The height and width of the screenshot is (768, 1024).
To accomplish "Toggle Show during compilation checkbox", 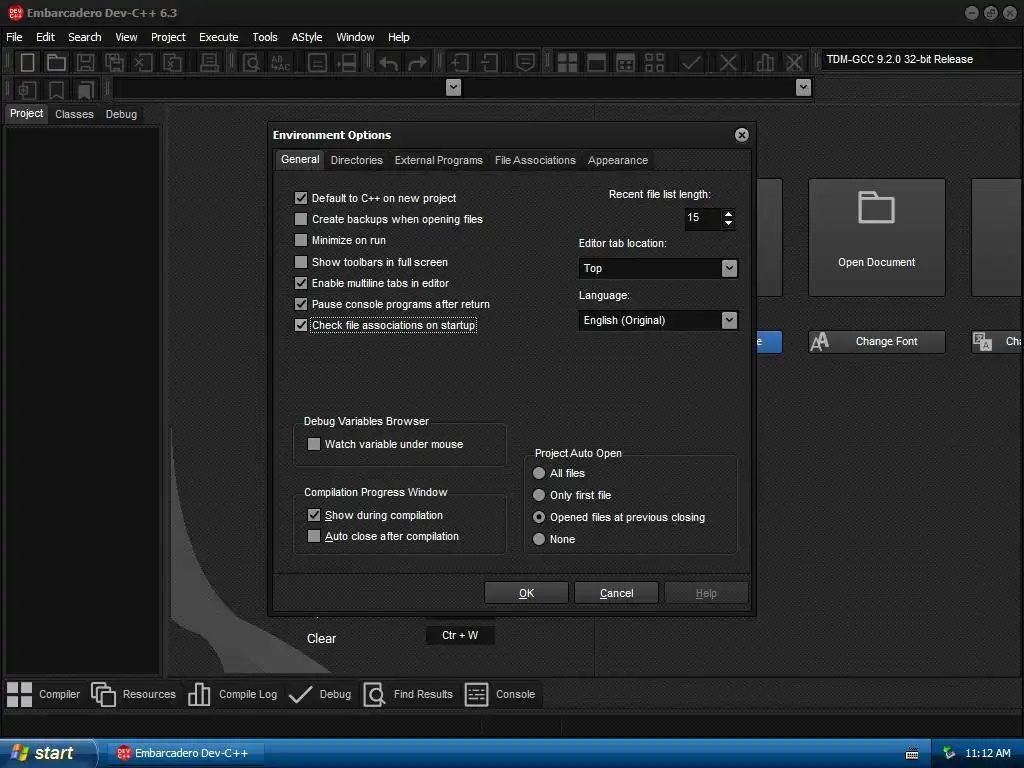I will point(313,515).
